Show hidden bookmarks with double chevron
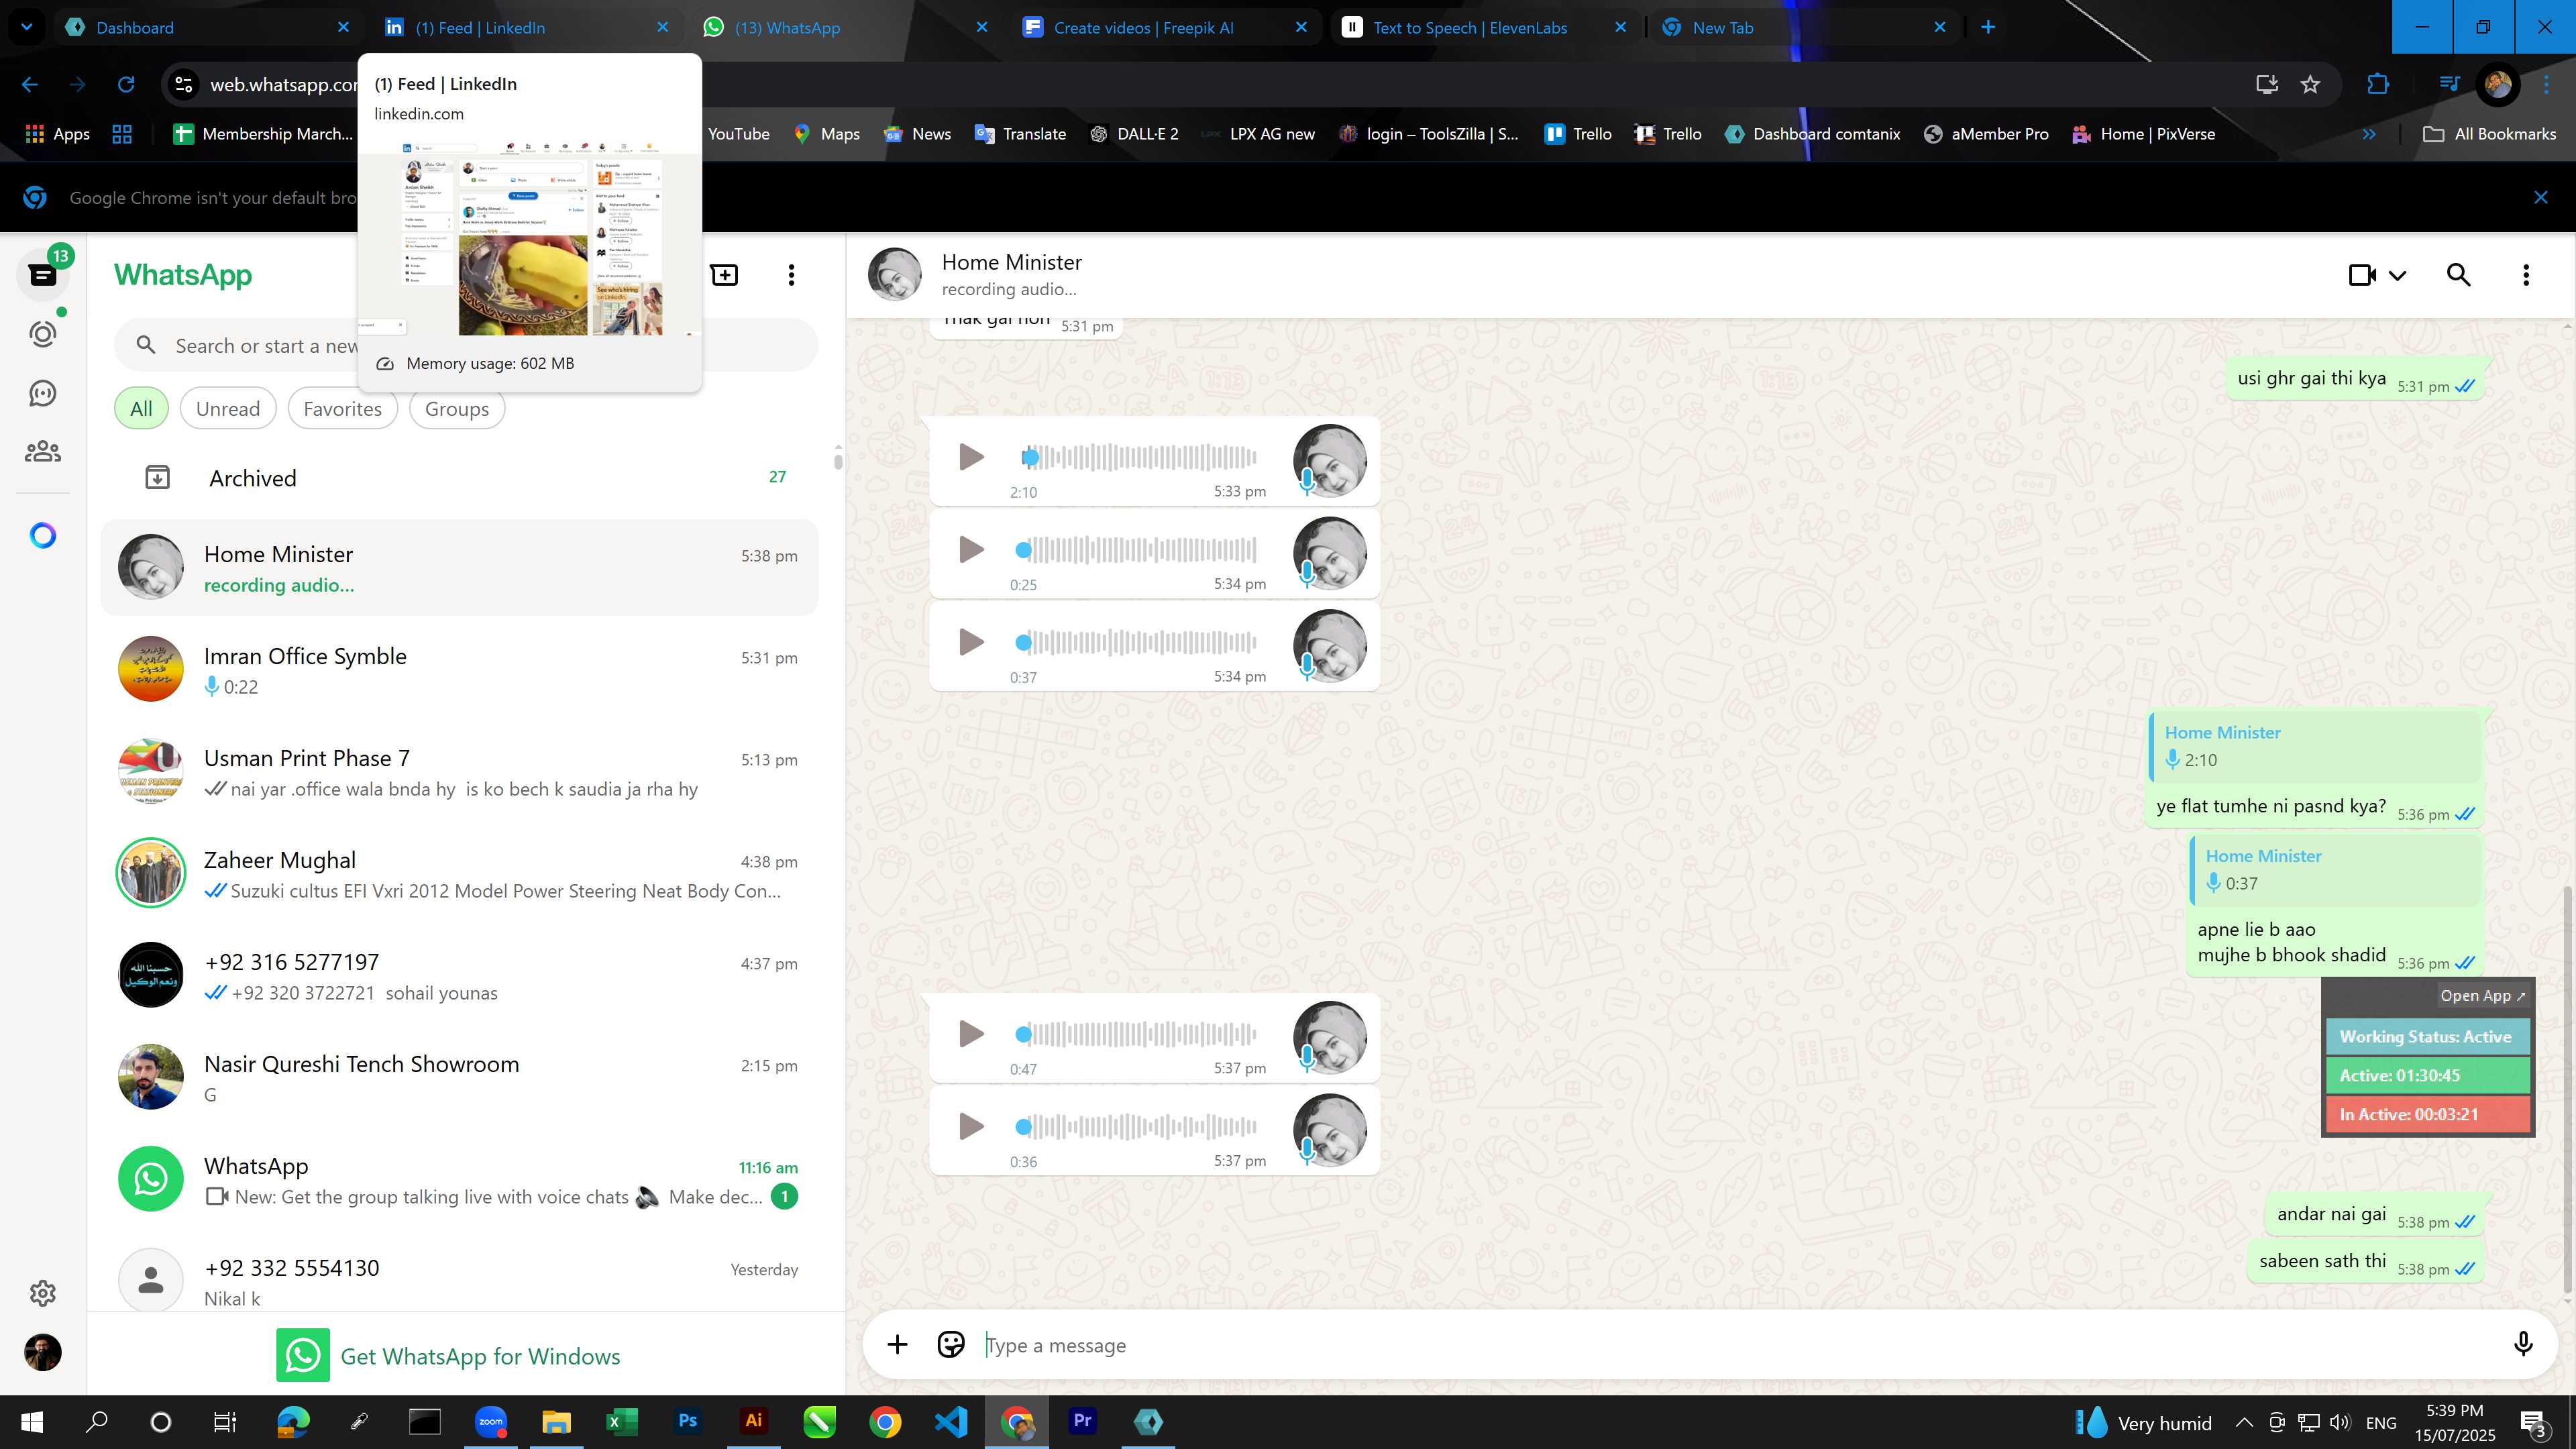 pos(2369,134)
